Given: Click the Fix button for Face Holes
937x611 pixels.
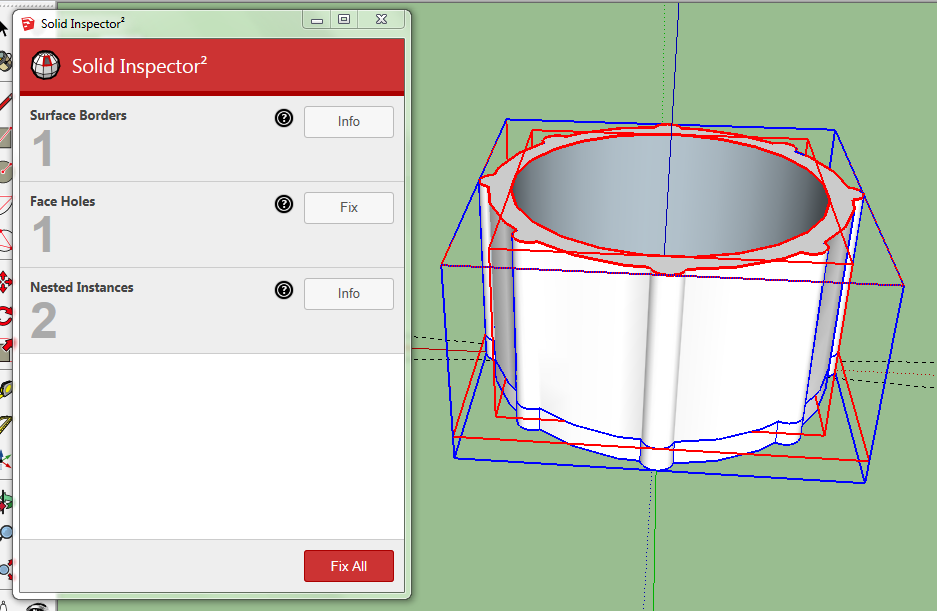Looking at the screenshot, I should [348, 208].
